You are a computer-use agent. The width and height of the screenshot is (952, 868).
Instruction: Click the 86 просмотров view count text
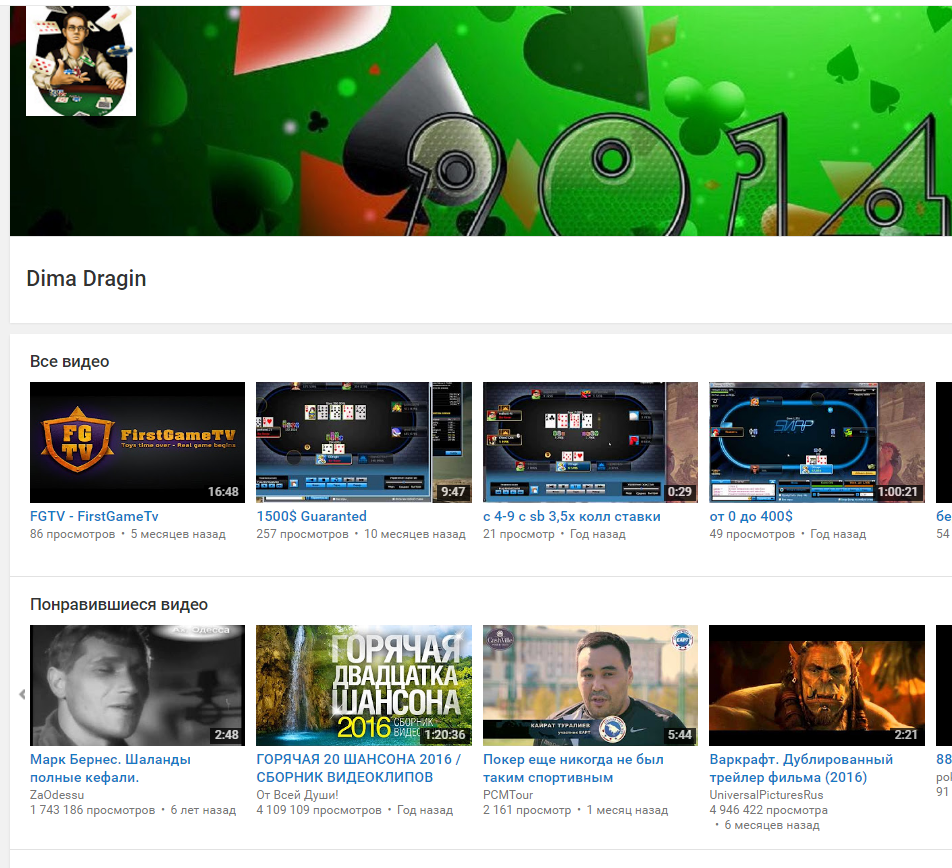(x=72, y=534)
